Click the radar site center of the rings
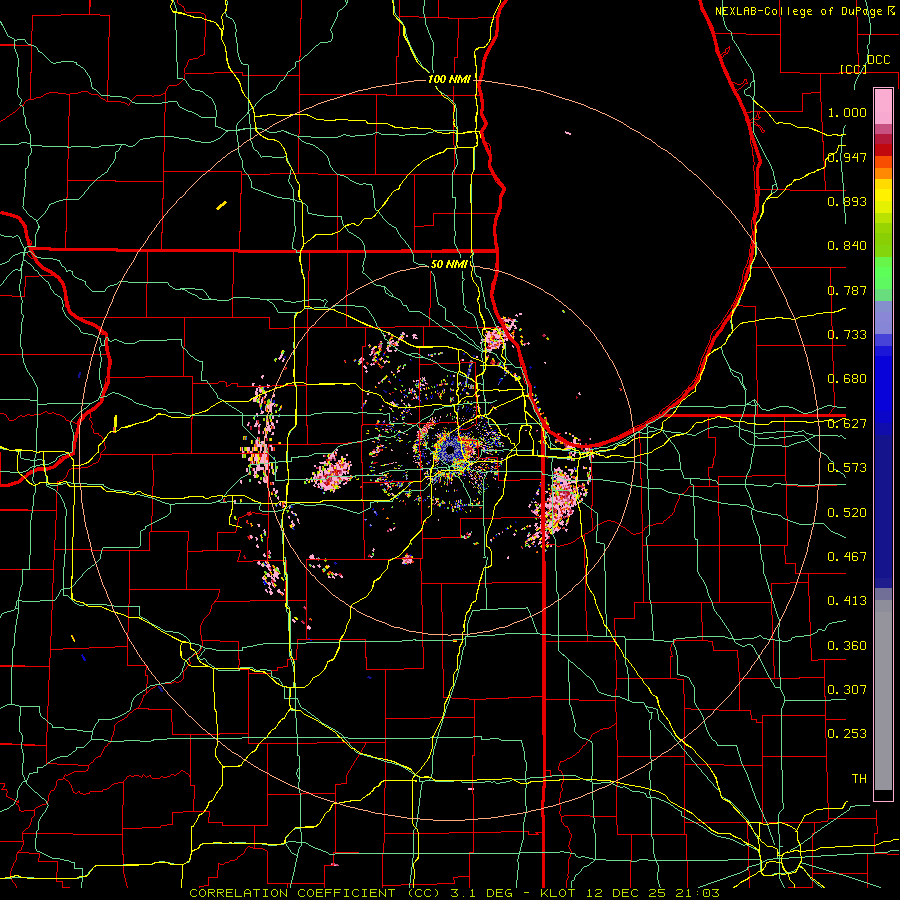Image resolution: width=900 pixels, height=900 pixels. click(449, 450)
